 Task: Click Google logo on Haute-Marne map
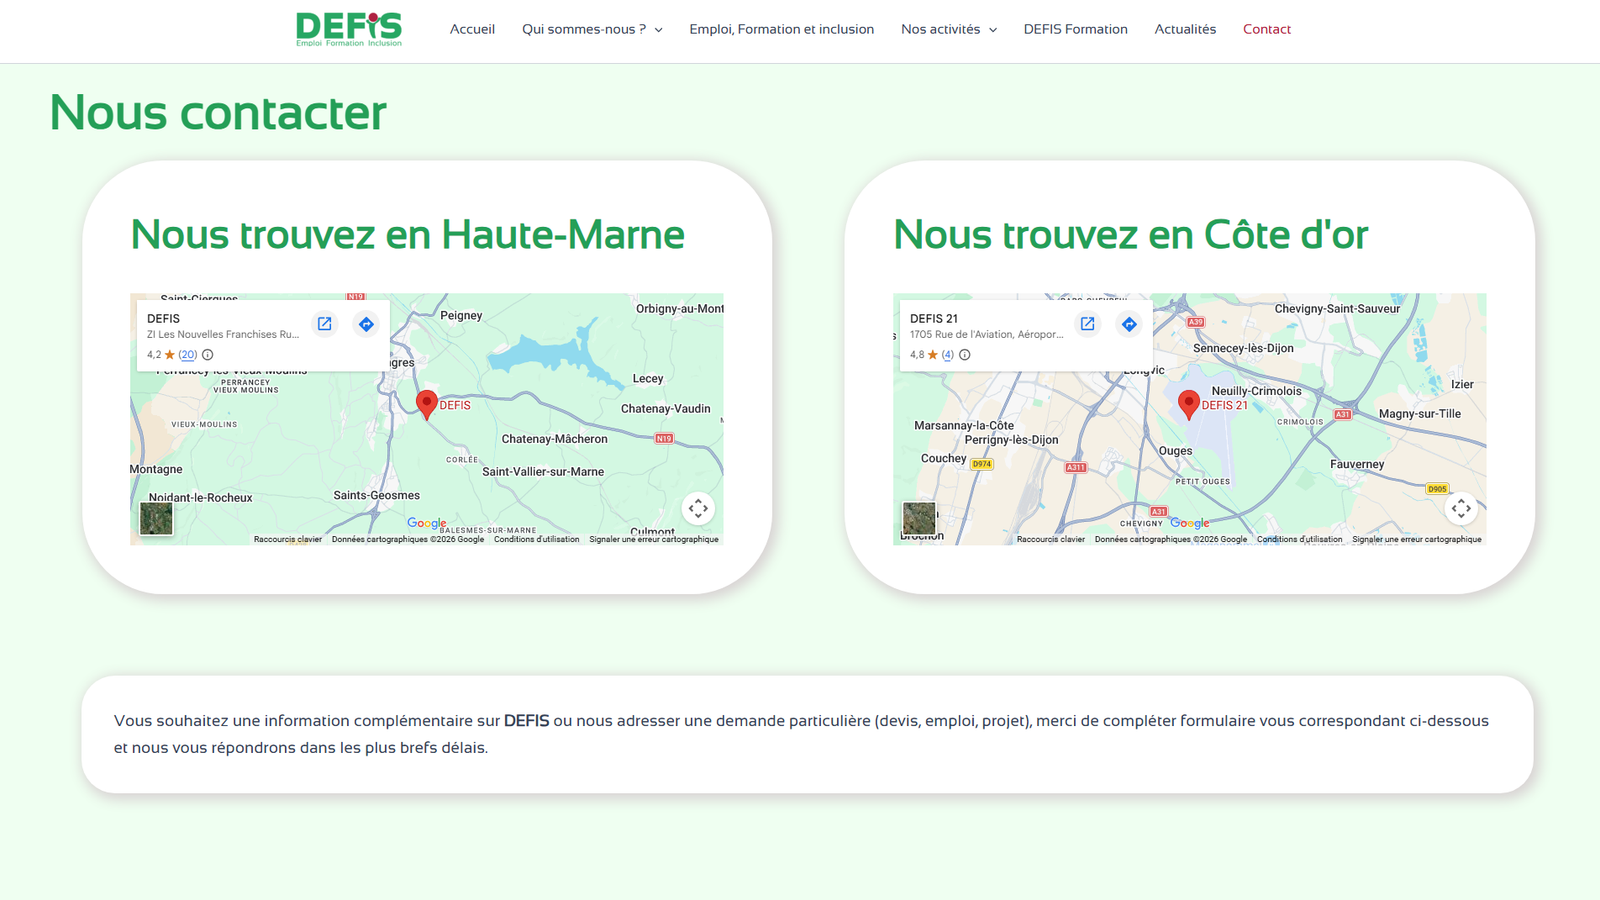pyautogui.click(x=427, y=523)
